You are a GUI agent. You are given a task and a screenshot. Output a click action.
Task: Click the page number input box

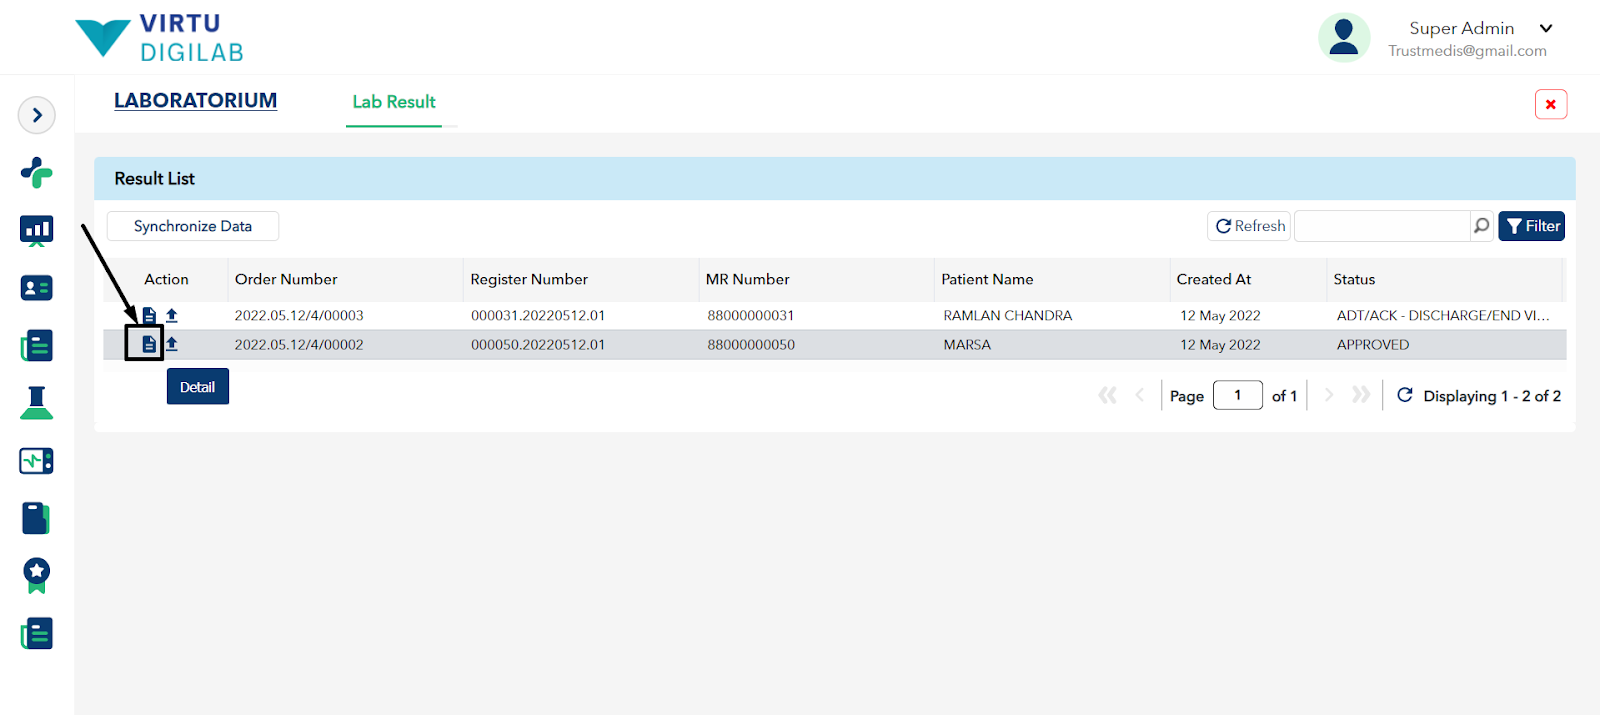point(1238,395)
